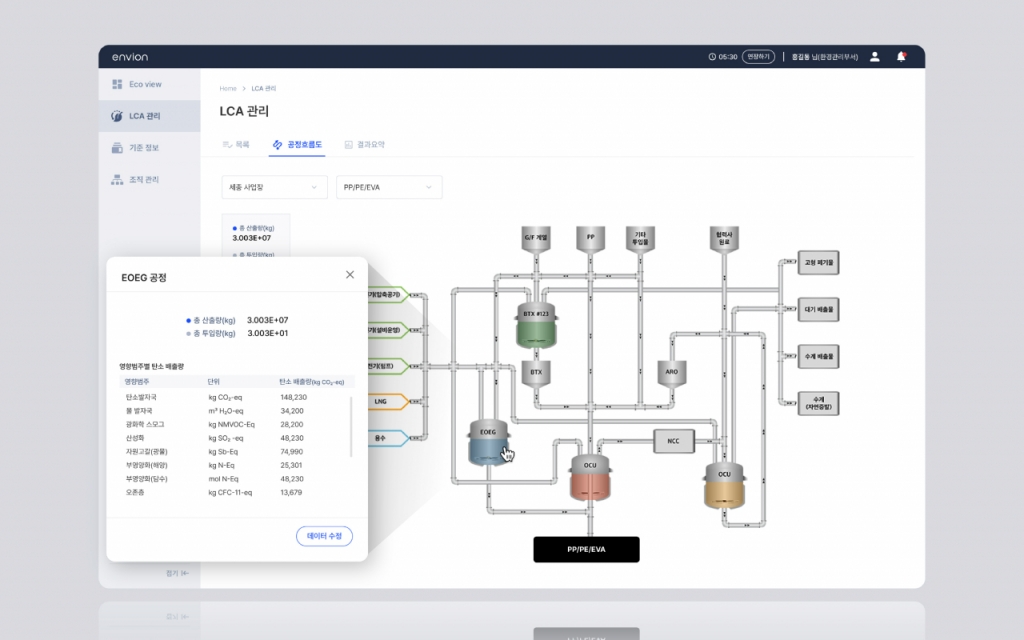Open the 결과요약 tab
Viewport: 1024px width, 640px height.
[x=364, y=145]
